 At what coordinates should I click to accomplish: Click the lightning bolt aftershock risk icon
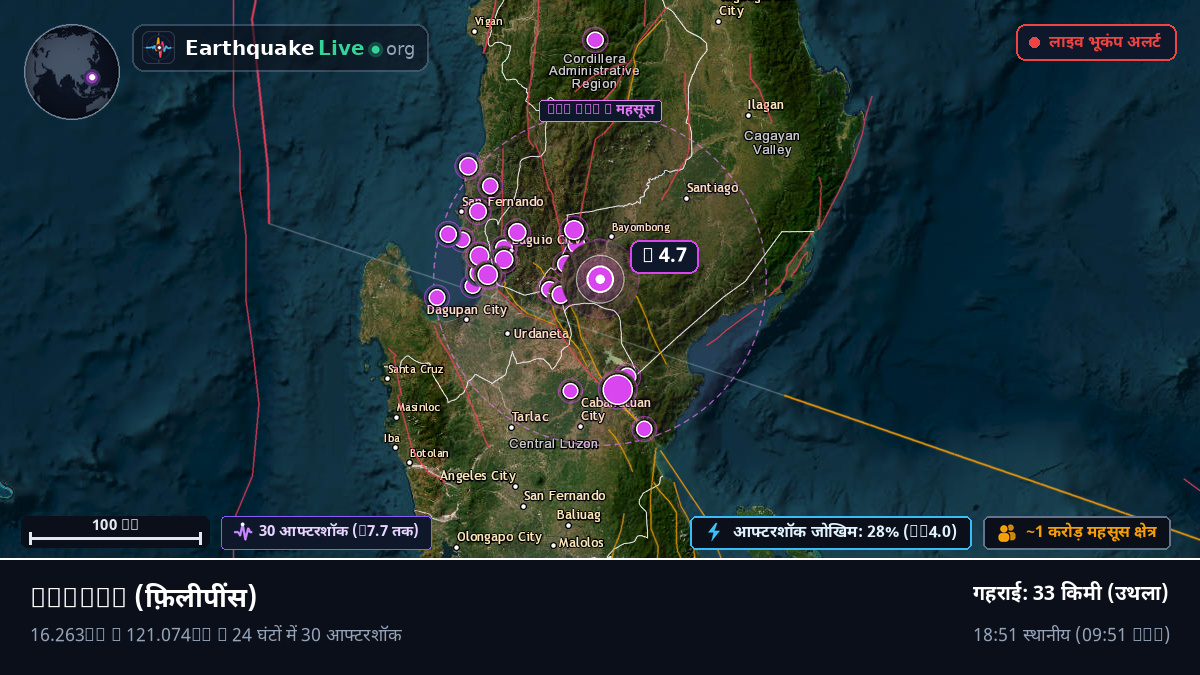click(714, 532)
